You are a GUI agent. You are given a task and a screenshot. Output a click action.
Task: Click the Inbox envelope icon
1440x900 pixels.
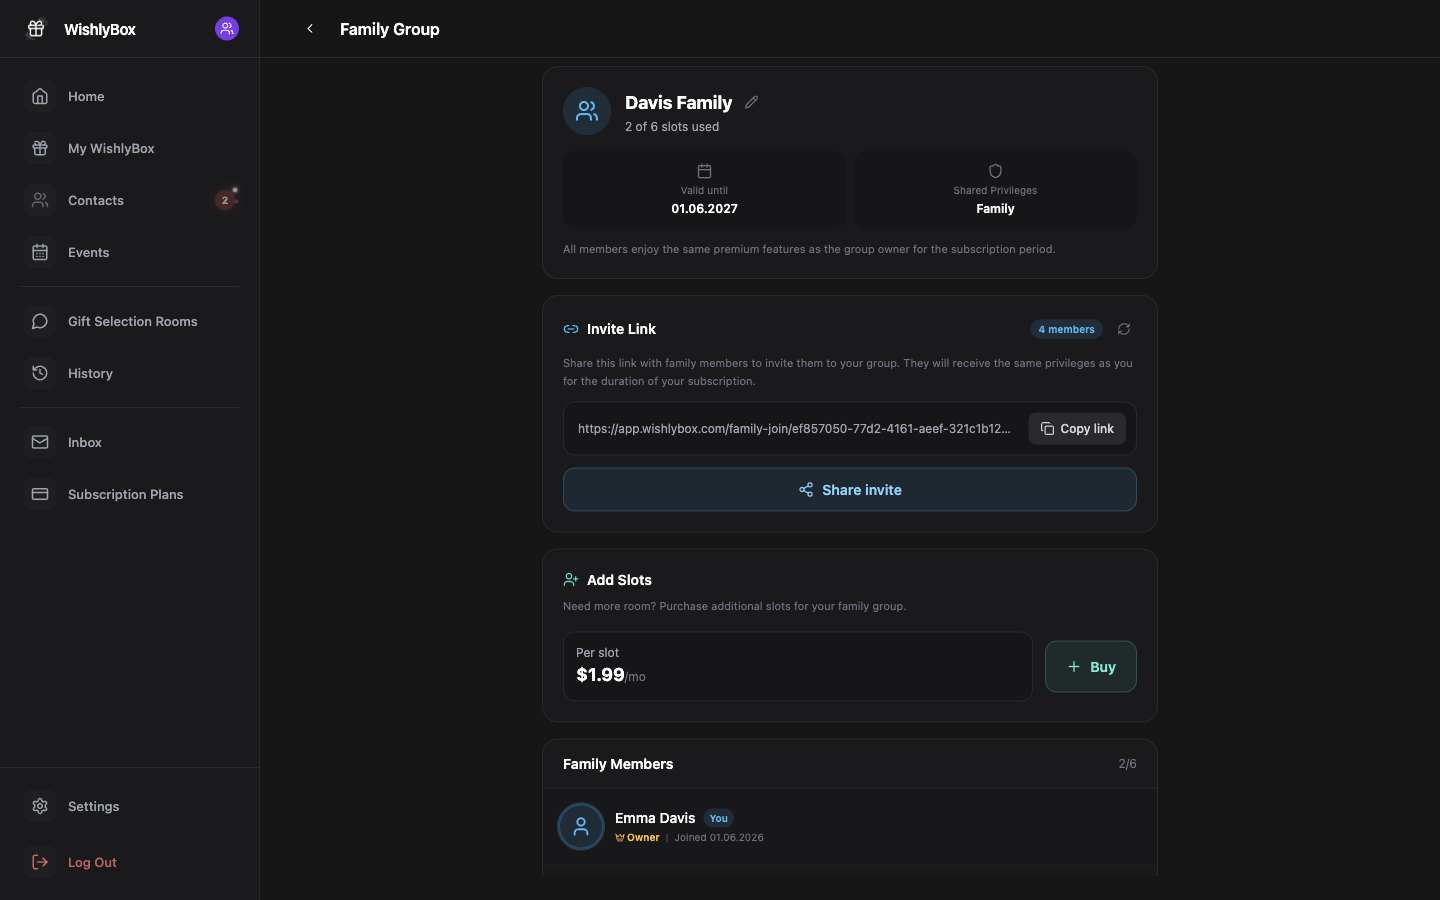tap(40, 442)
